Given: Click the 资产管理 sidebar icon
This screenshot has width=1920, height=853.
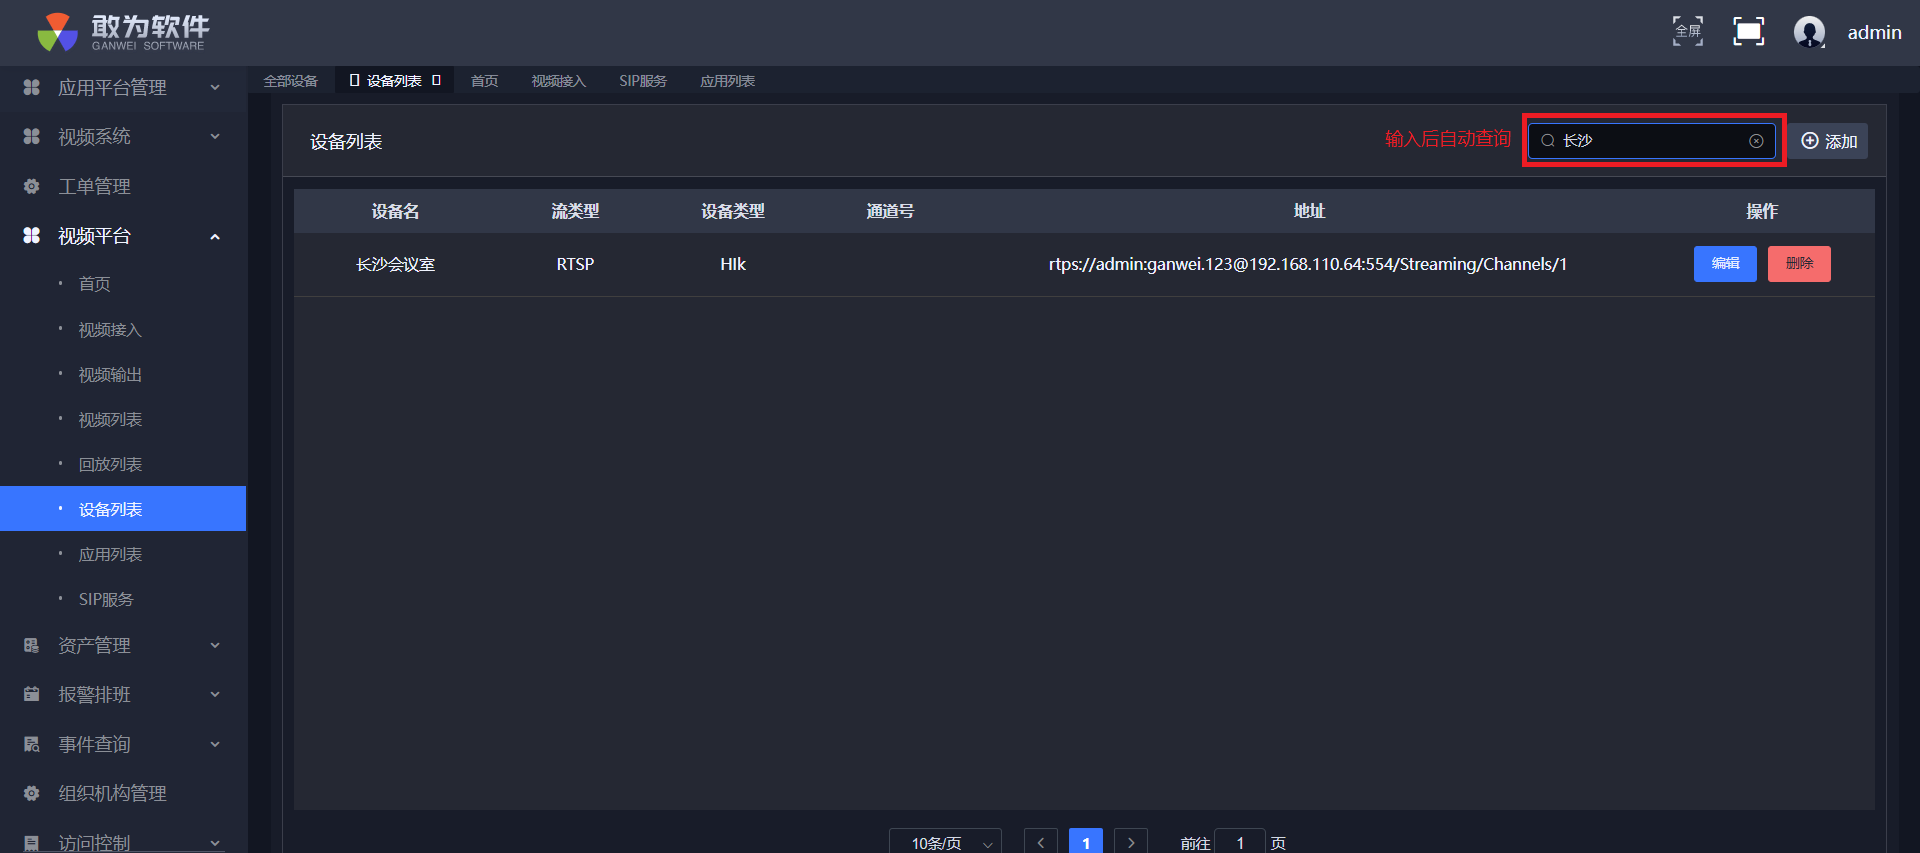Looking at the screenshot, I should pos(32,645).
